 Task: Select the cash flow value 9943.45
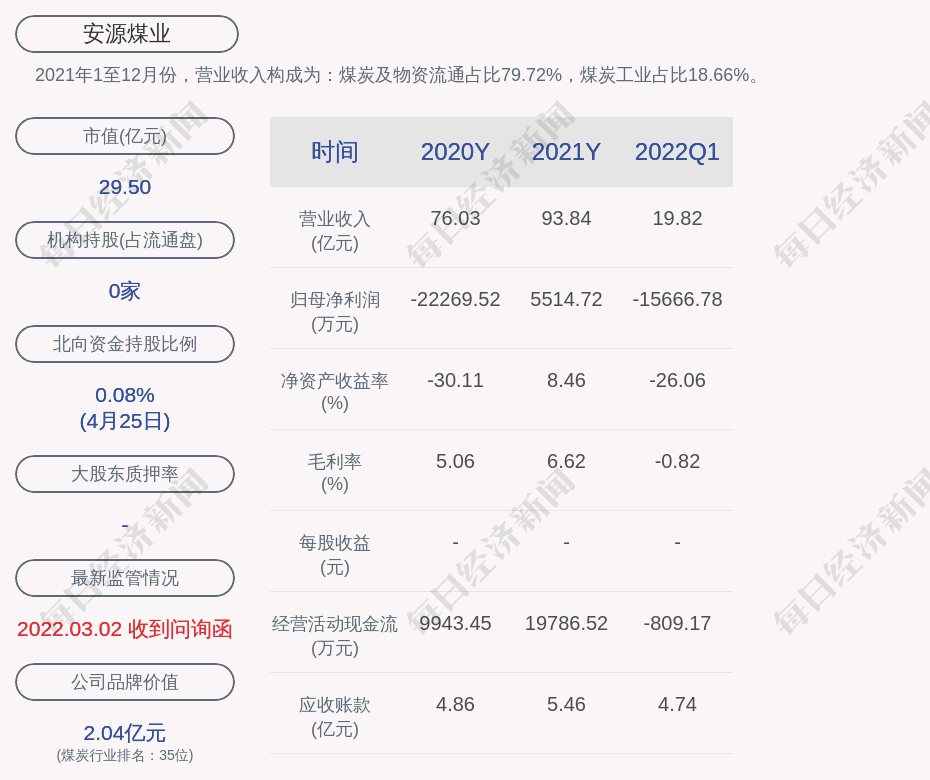455,623
